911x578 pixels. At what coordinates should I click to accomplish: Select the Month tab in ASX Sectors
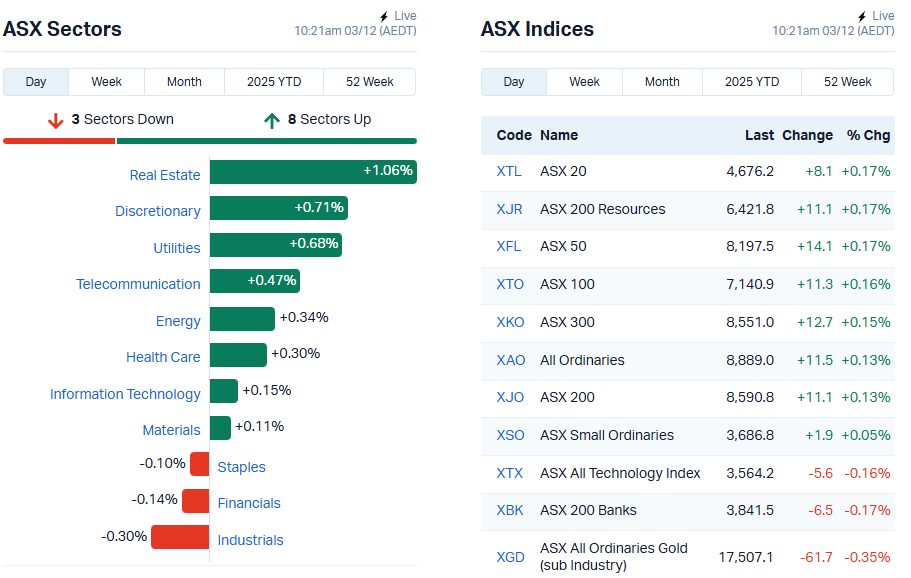184,82
